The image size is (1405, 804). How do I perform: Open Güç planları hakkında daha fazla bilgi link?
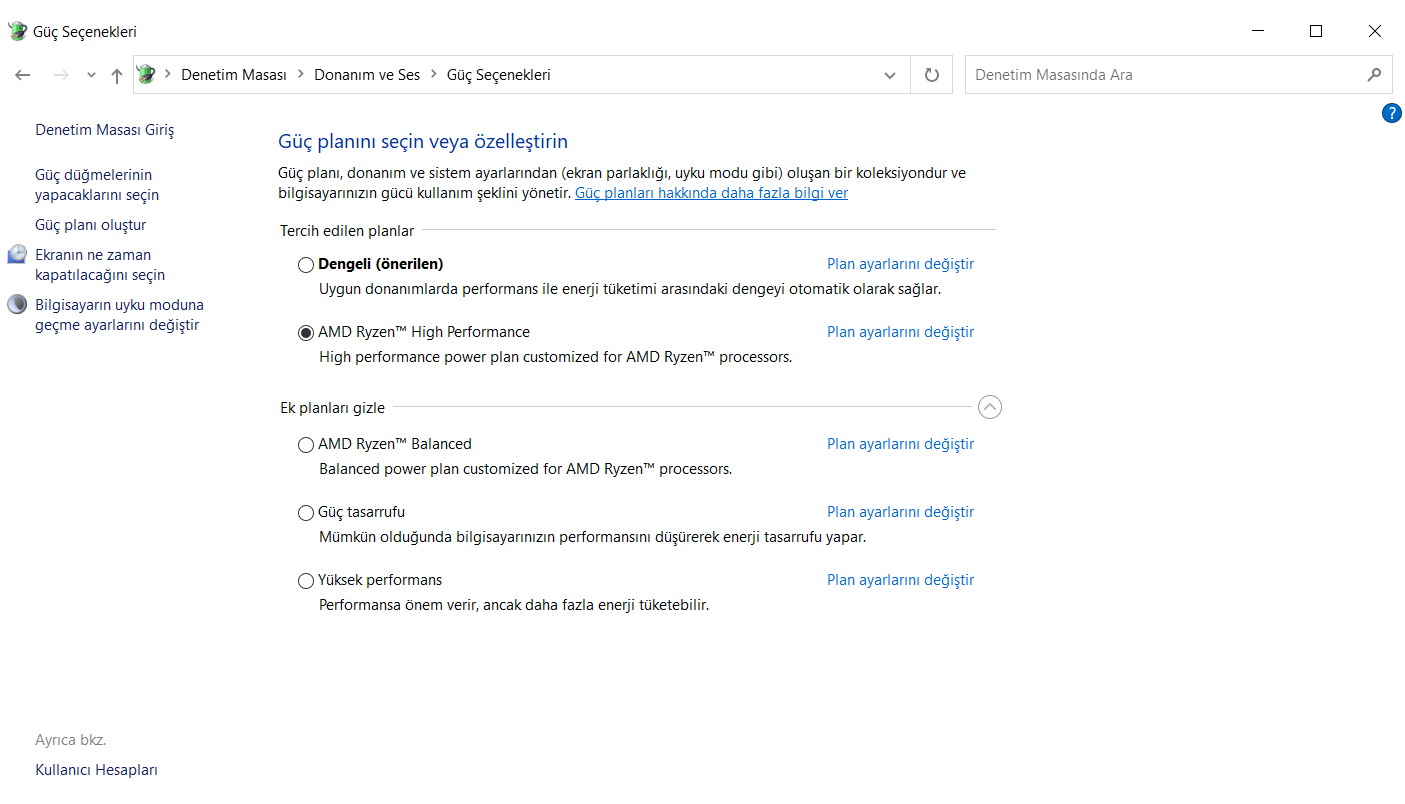pyautogui.click(x=711, y=193)
